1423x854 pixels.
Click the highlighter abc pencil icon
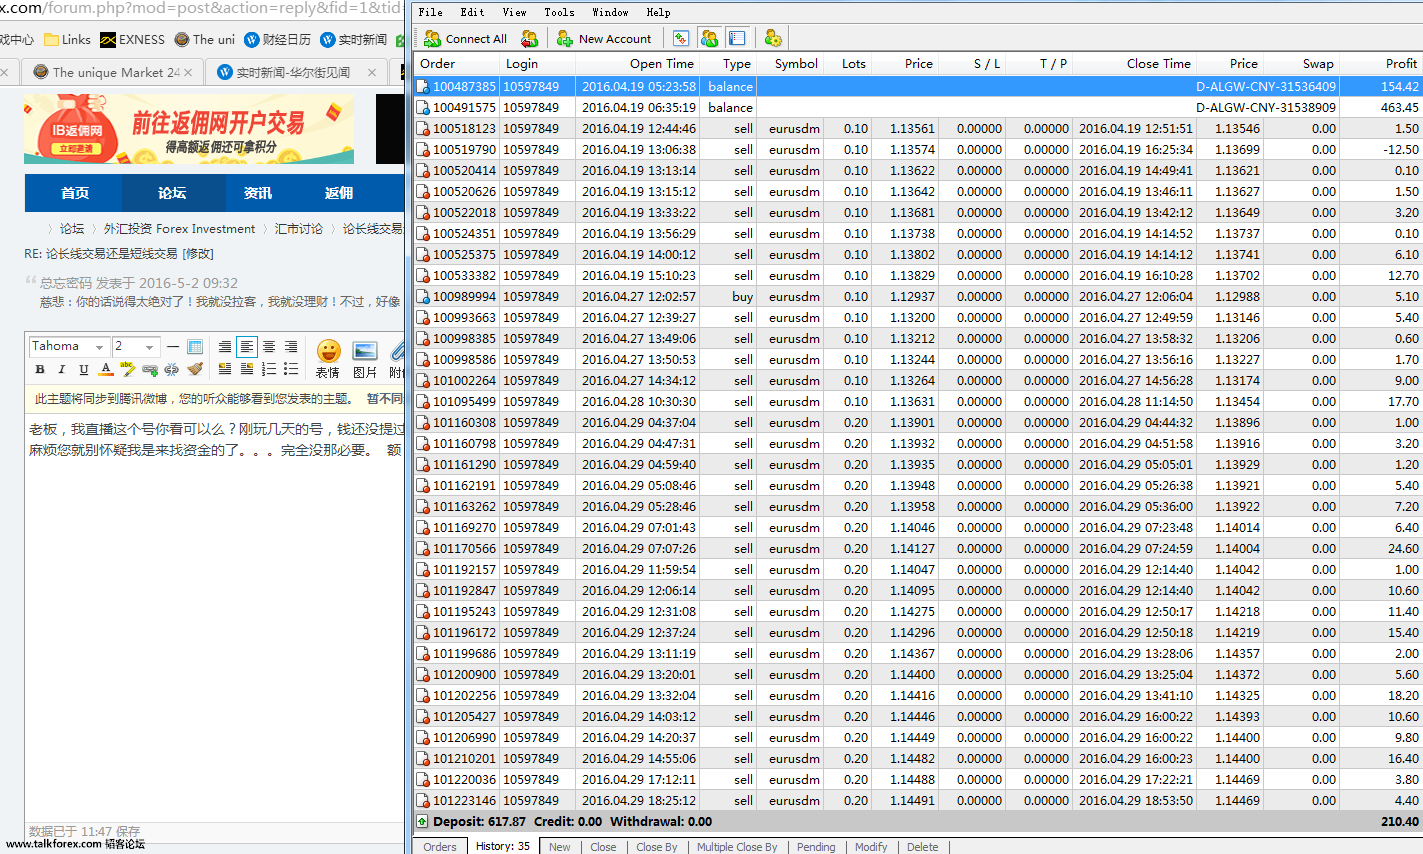point(128,369)
